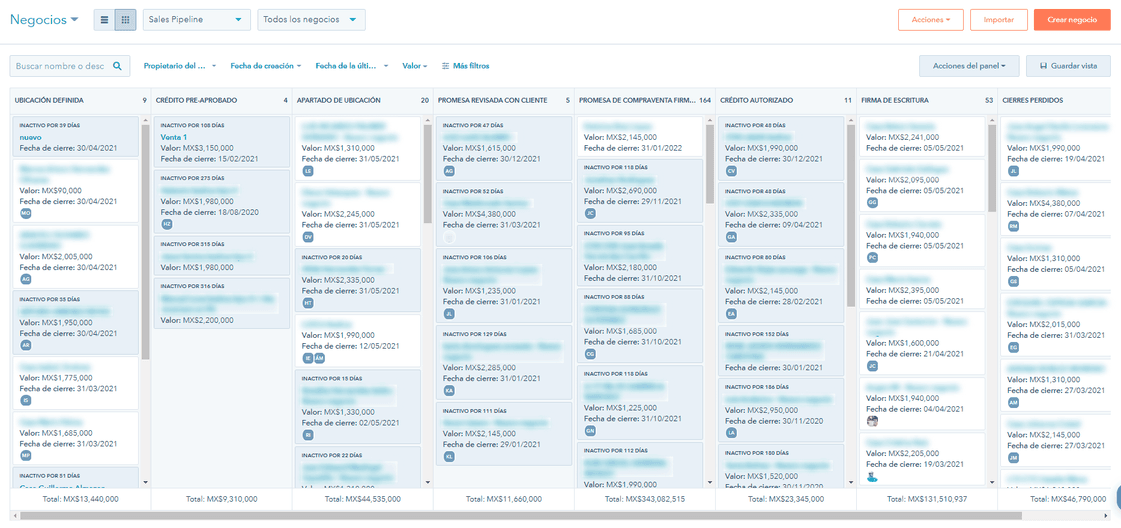Screen dimensions: 1121x528
Task: Click the Crear negocio button
Action: (1072, 20)
